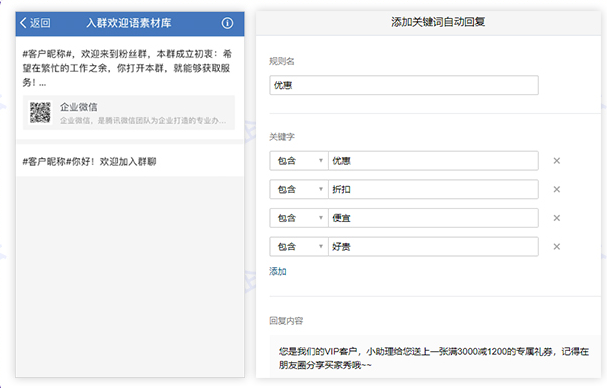Viewport: 607px width, 388px height.
Task: Select the welcome message 欢迎加入群聊
Action: point(130,161)
